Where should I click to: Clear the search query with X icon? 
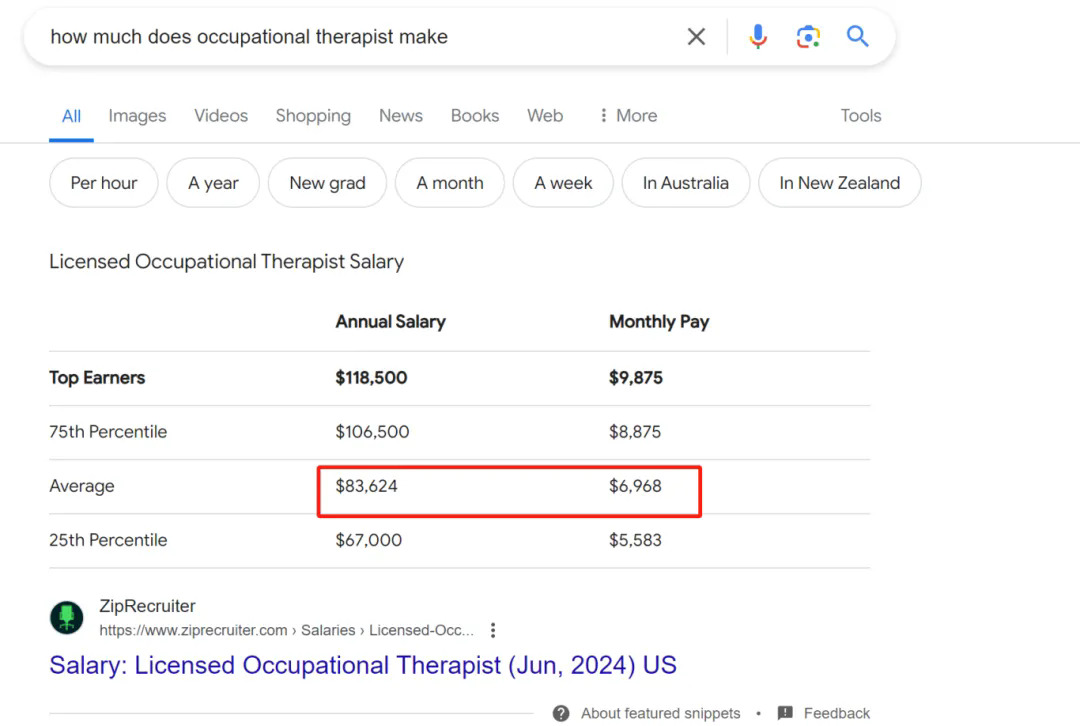[696, 37]
